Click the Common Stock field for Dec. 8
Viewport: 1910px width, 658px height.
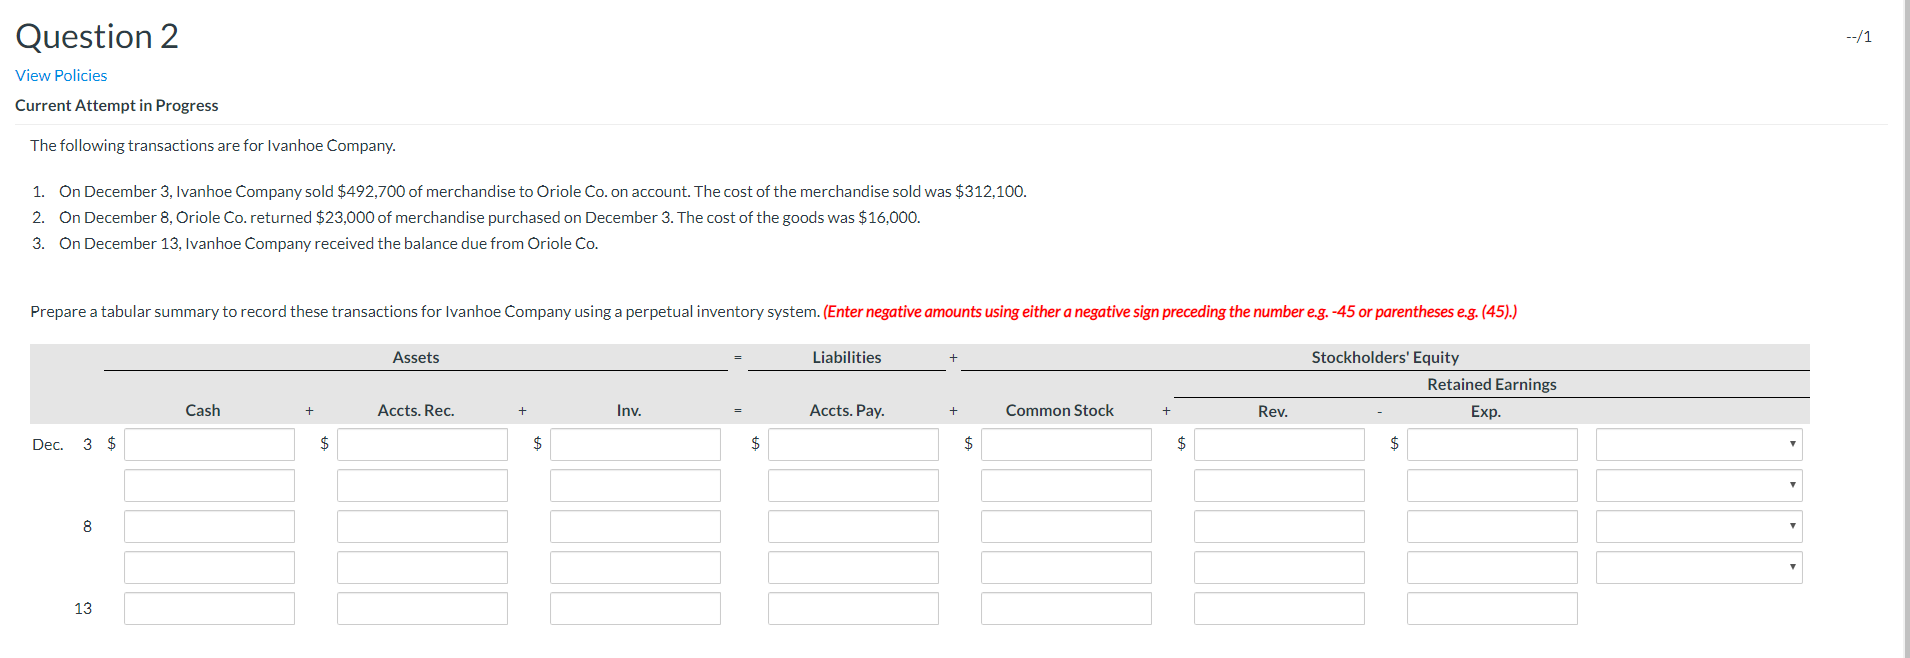coord(1066,526)
